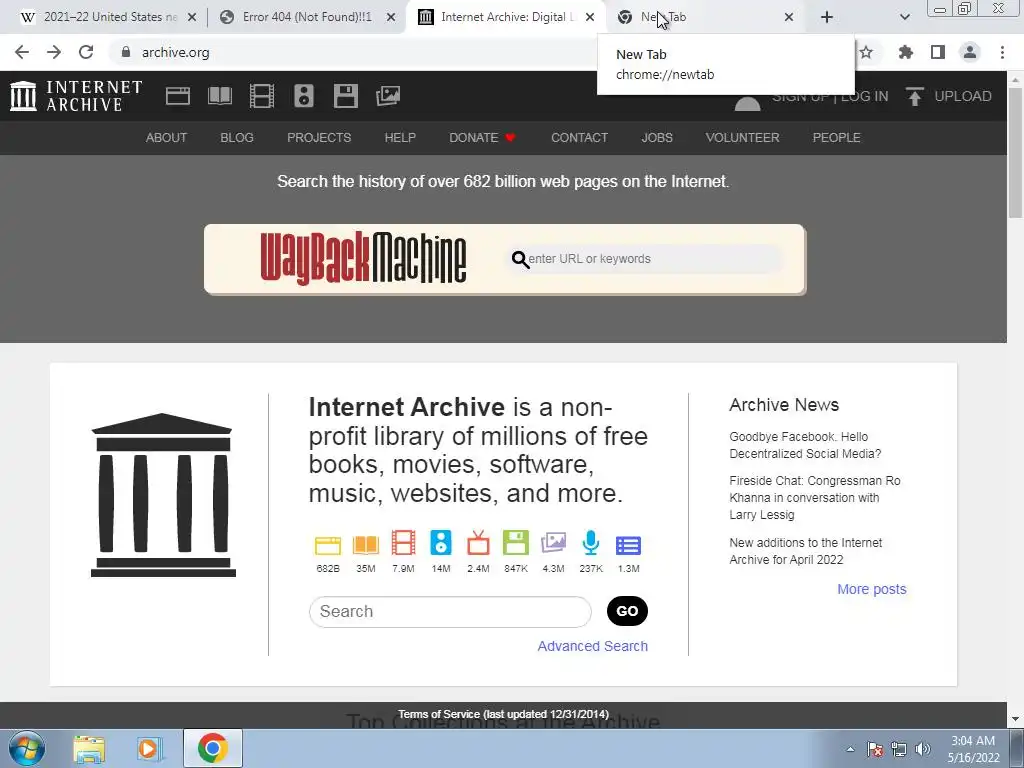Open the 2.4M TV collection icon
This screenshot has height=768, width=1024.
pos(478,543)
